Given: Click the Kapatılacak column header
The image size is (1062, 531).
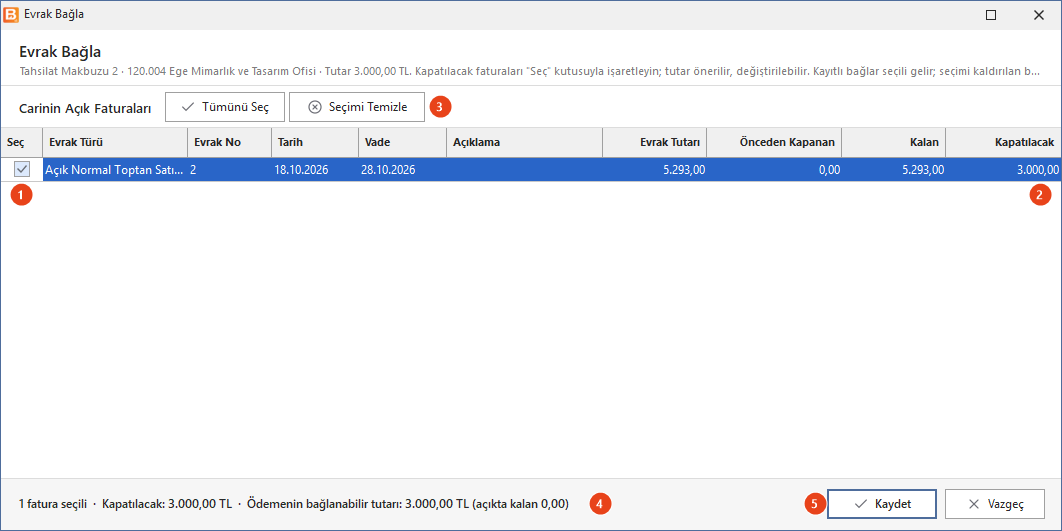Looking at the screenshot, I should 1004,142.
